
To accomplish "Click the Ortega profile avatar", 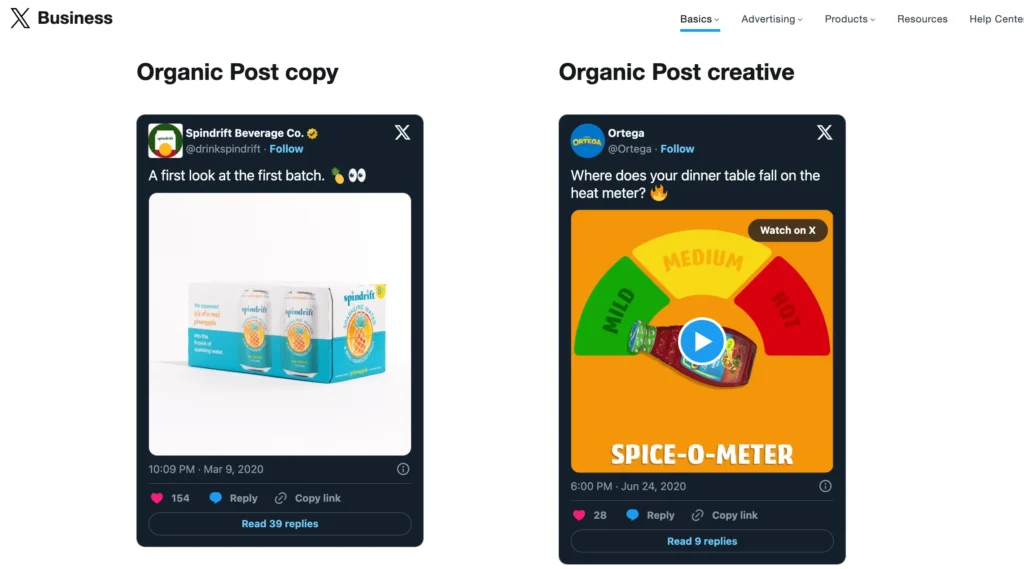I will click(587, 140).
